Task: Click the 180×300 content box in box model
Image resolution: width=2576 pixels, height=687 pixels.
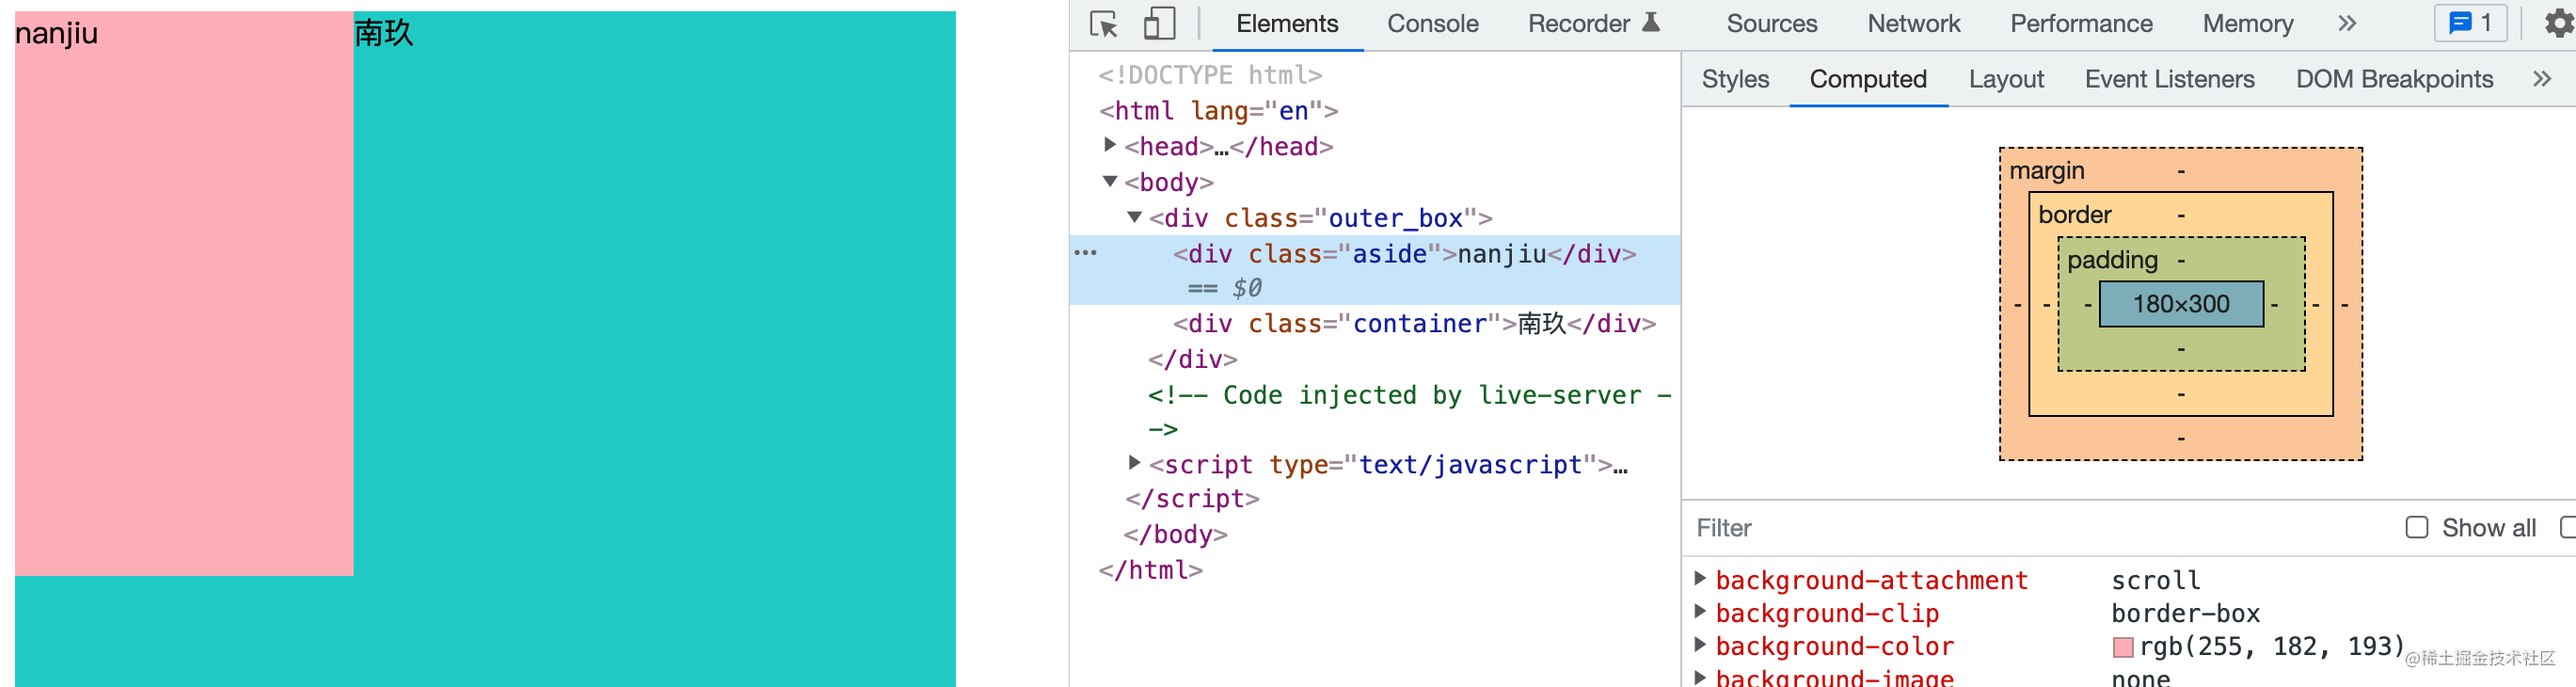Action: tap(2180, 304)
